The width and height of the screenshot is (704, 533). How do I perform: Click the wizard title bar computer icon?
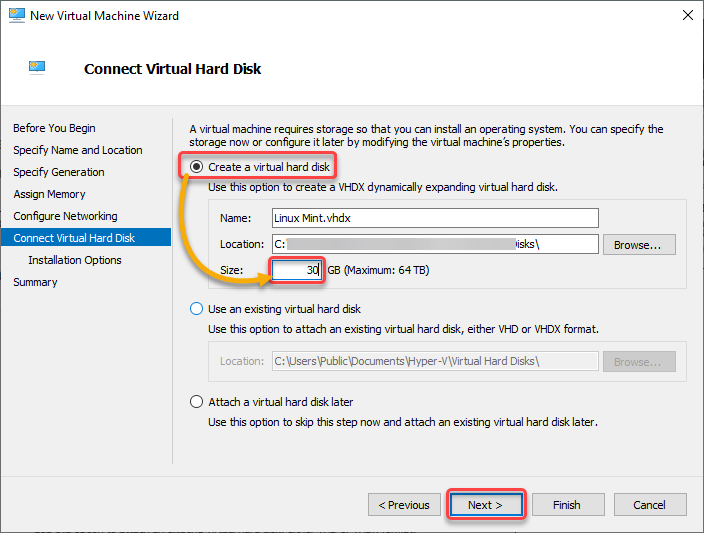17,15
